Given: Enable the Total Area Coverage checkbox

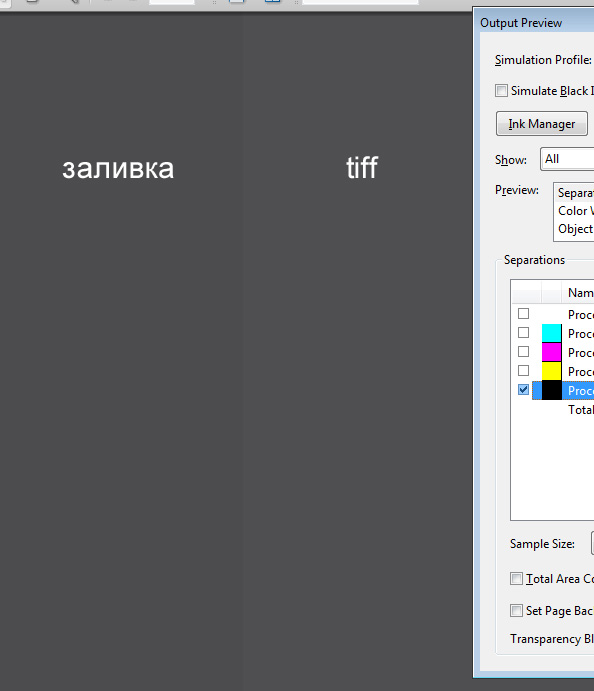Looking at the screenshot, I should coord(516,578).
